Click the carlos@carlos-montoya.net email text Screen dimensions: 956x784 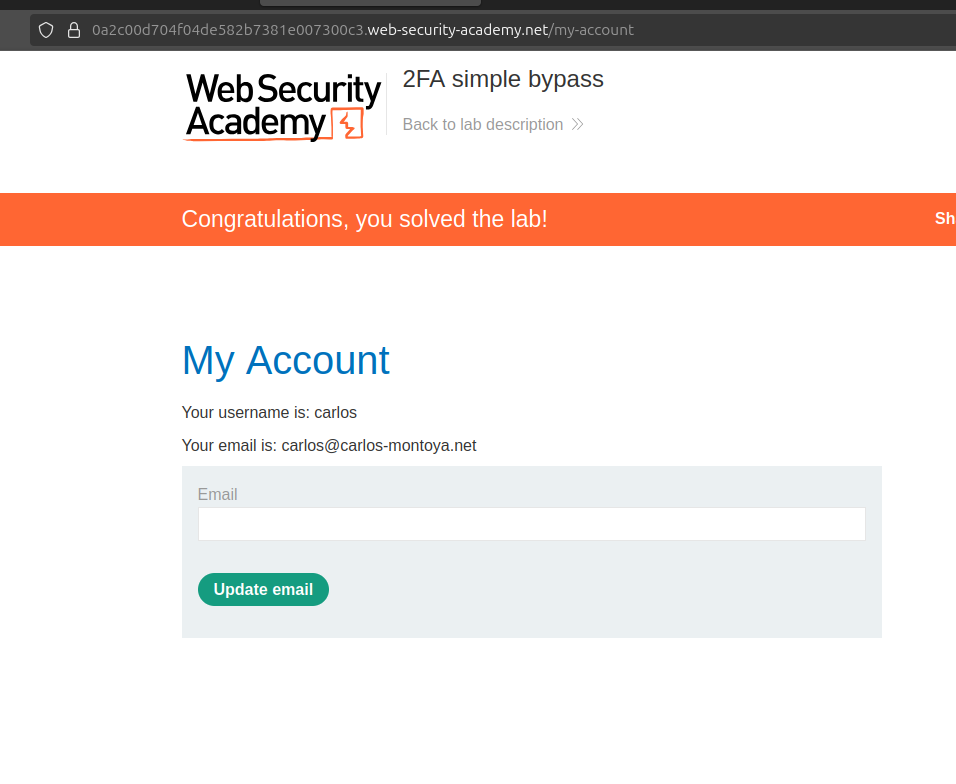tap(378, 446)
